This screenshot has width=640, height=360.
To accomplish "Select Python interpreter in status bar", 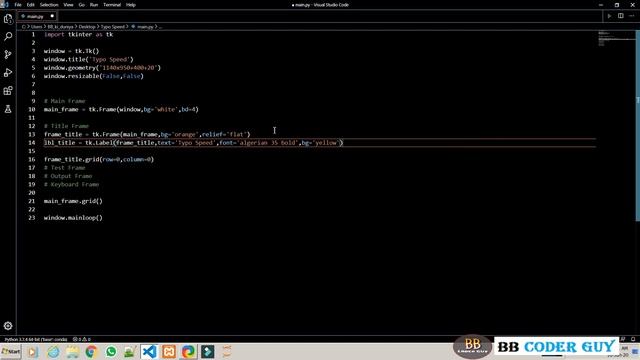I will coord(36,339).
